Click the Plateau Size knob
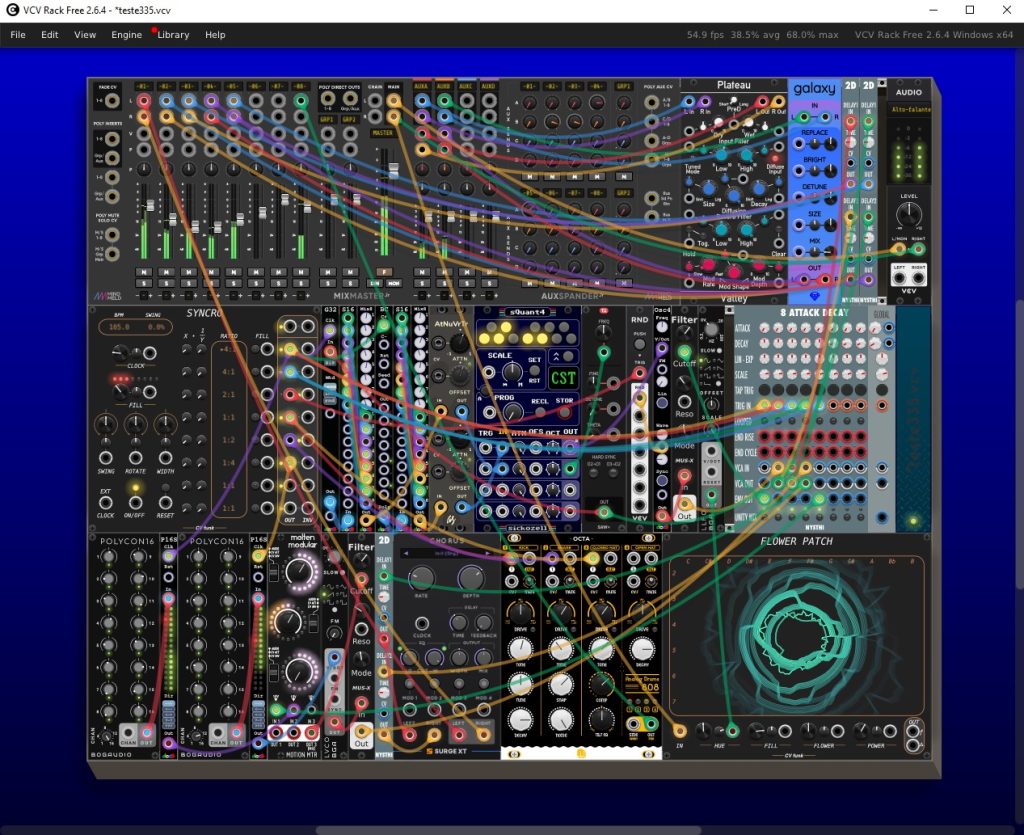 [708, 189]
